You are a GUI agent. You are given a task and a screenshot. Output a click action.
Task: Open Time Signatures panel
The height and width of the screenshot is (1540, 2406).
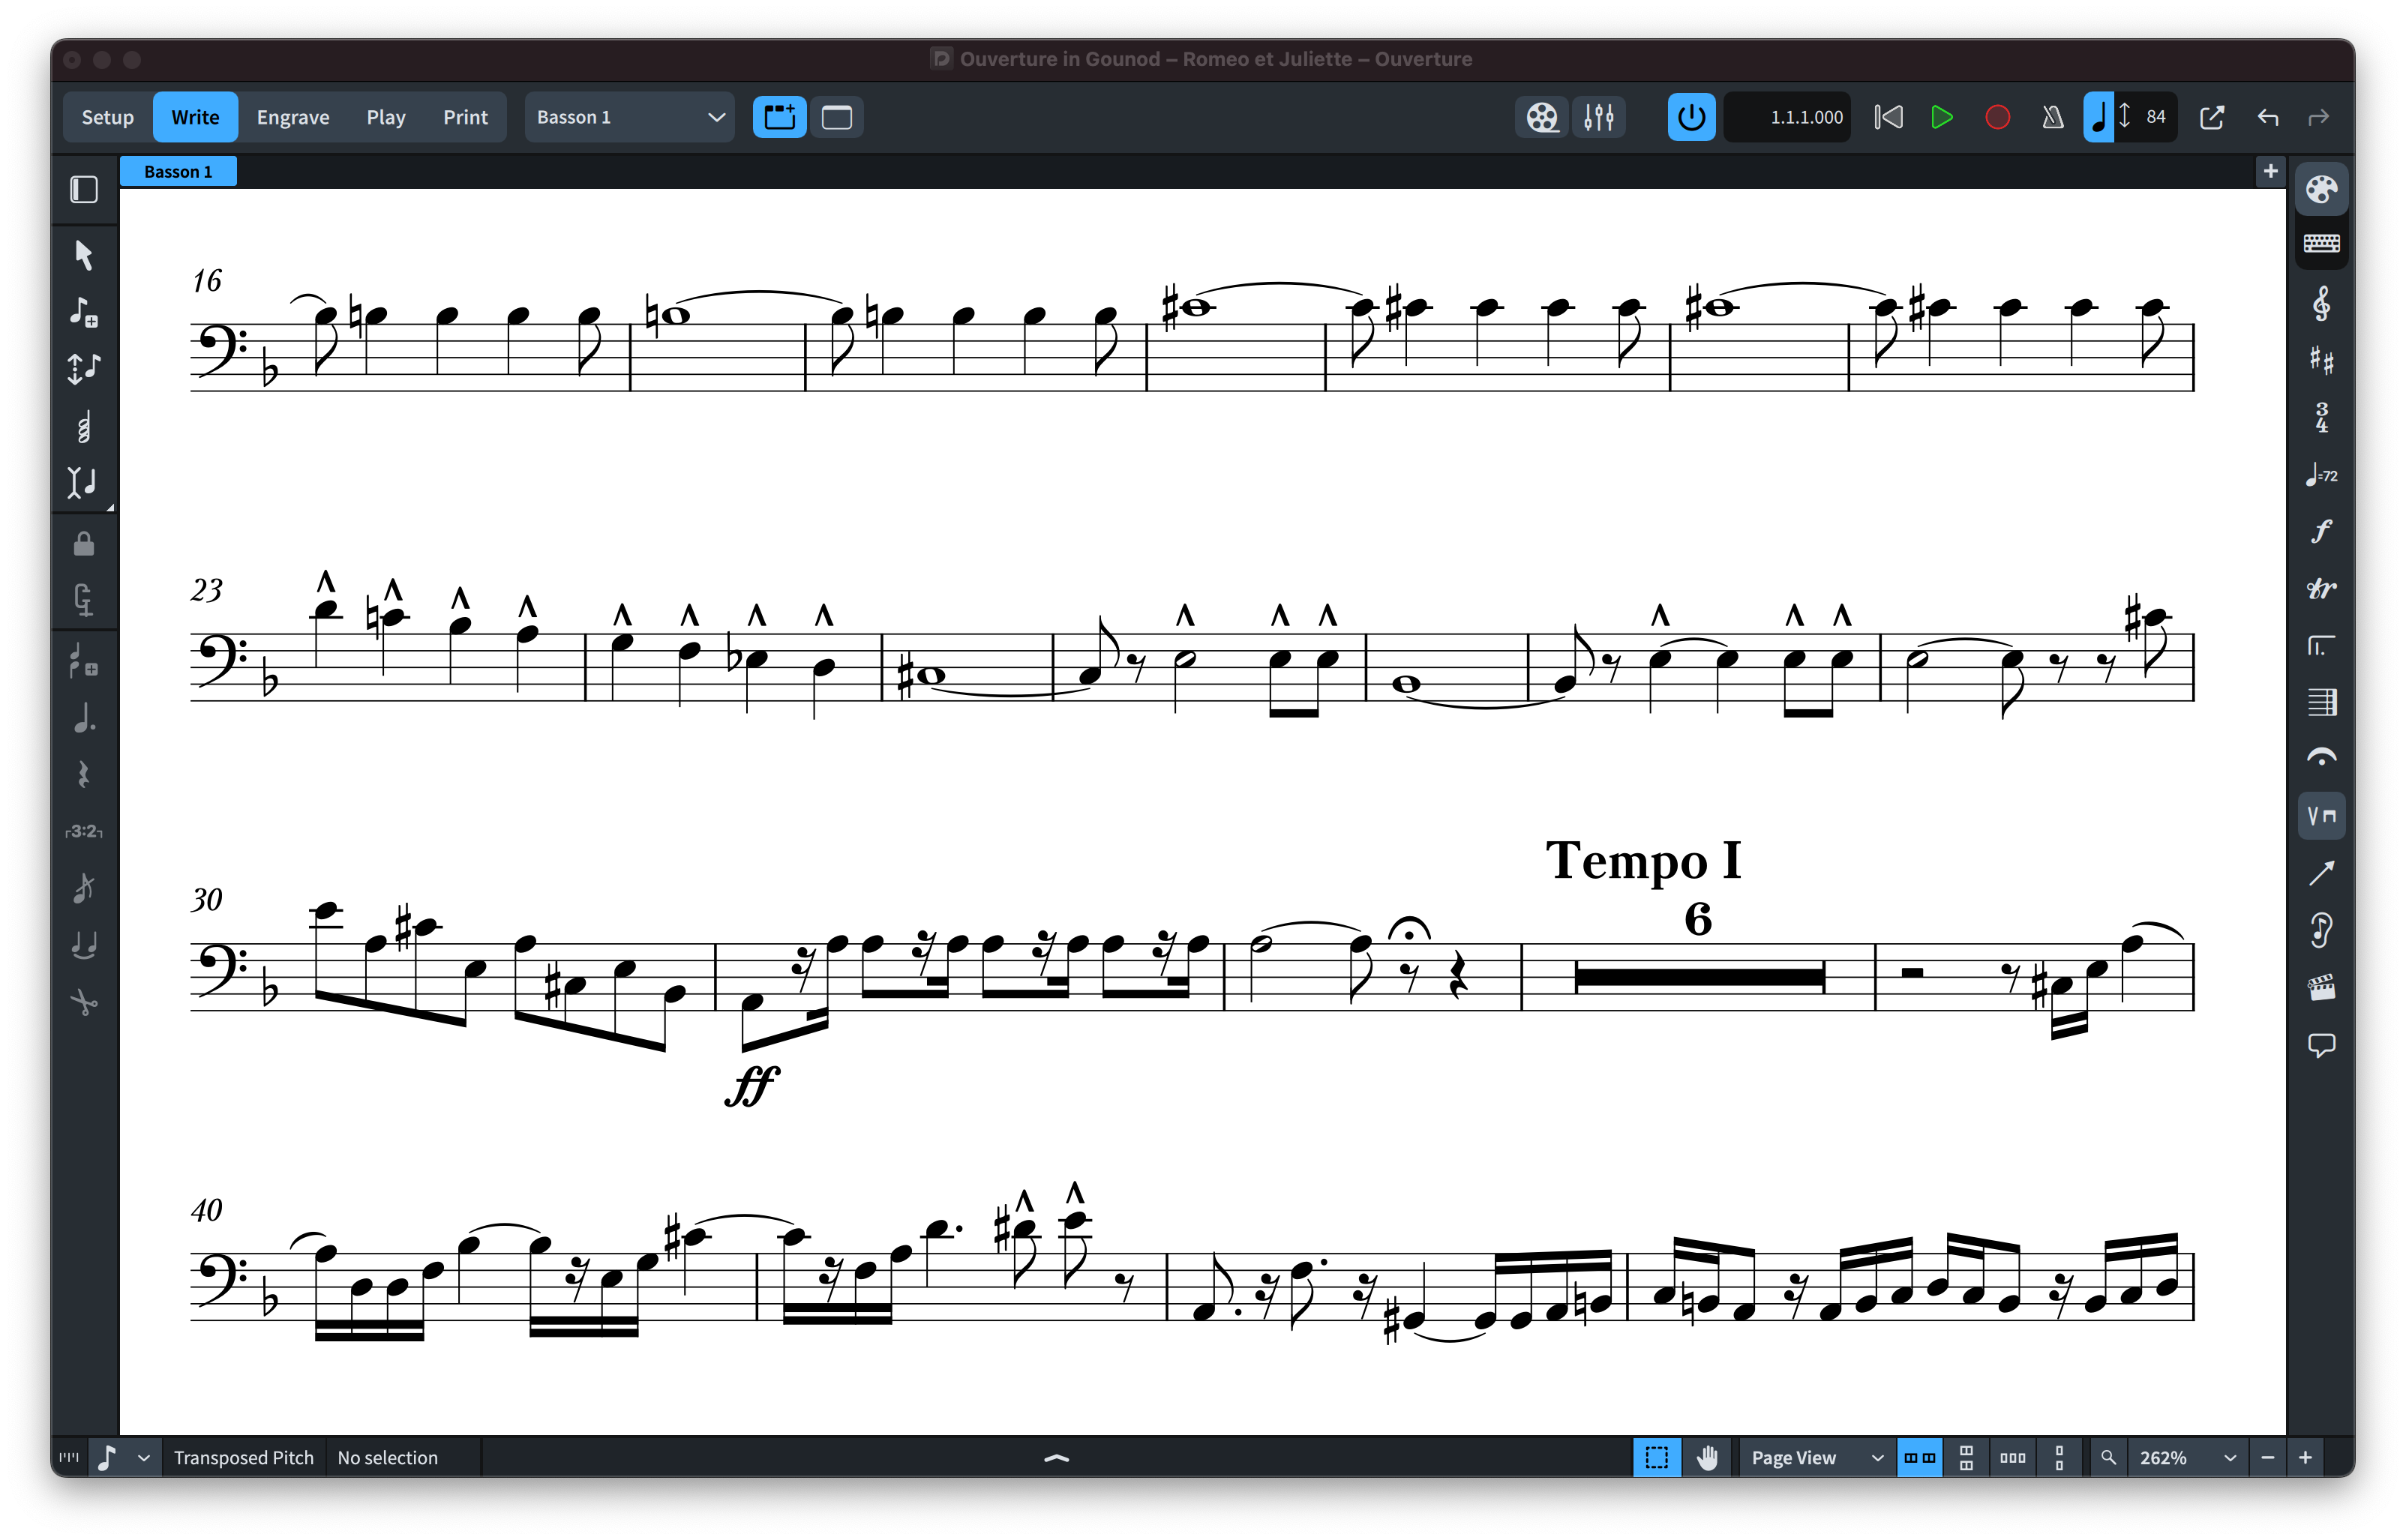pyautogui.click(x=2321, y=417)
